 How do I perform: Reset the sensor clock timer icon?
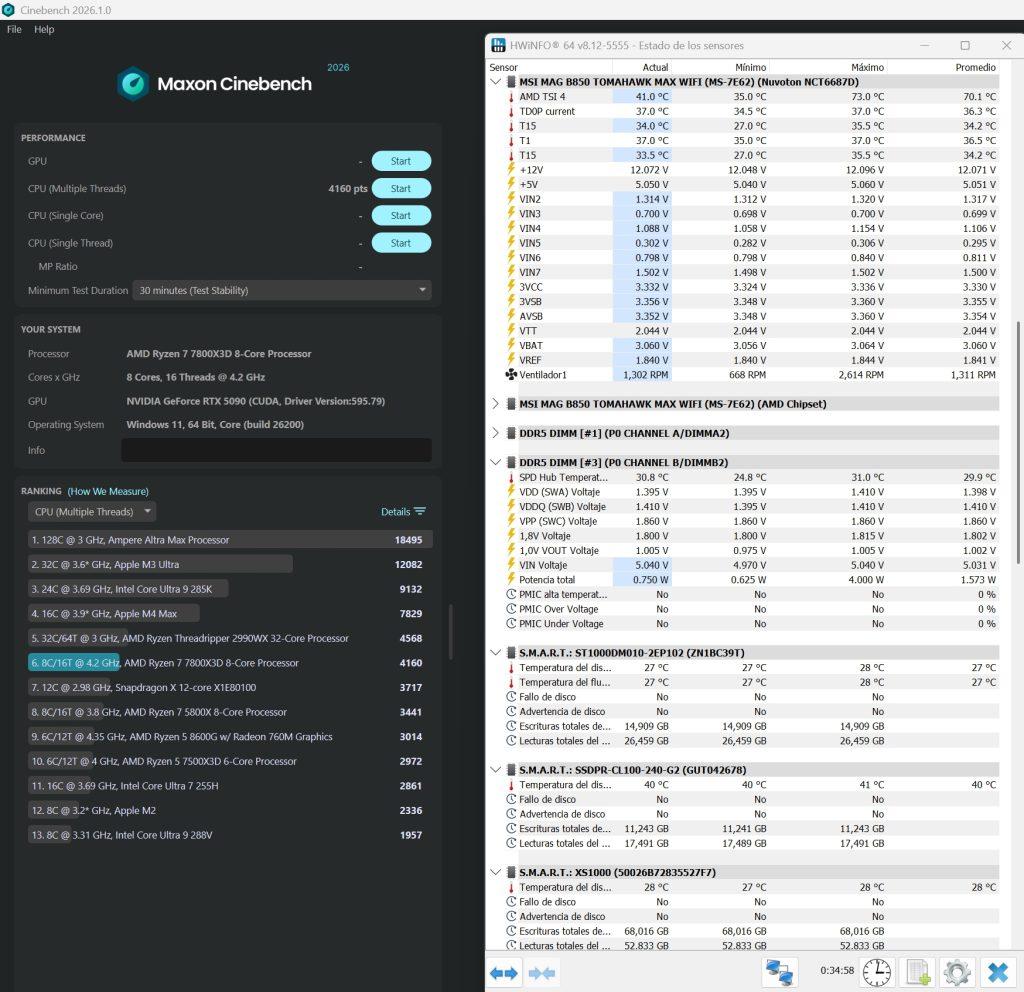click(876, 972)
